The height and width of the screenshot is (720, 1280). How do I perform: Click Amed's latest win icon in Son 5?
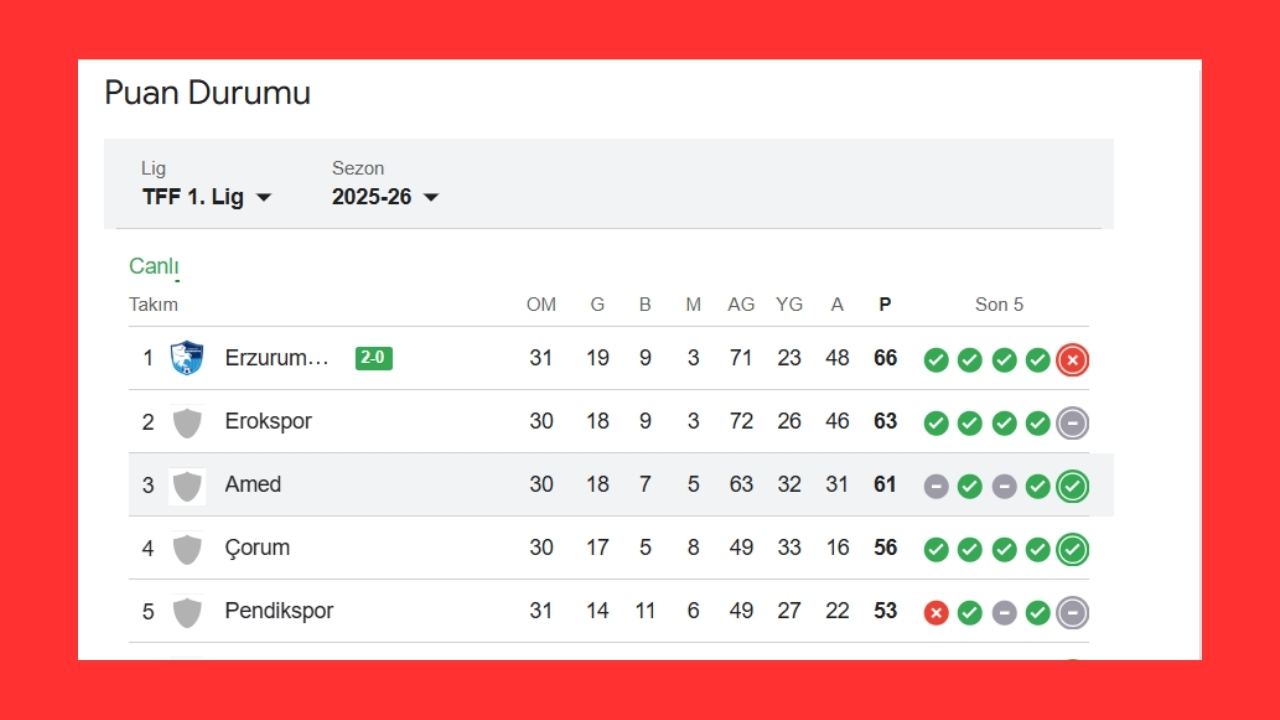(1072, 487)
